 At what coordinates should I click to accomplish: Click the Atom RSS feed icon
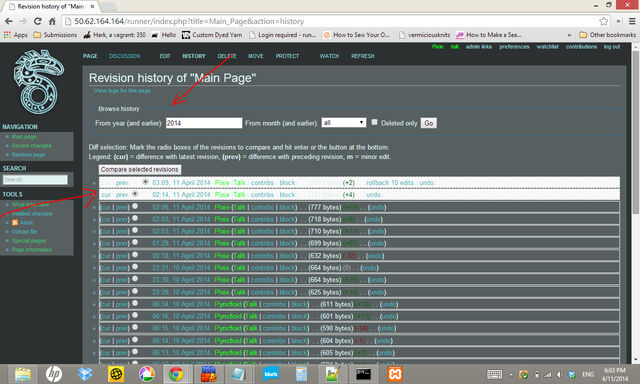click(x=15, y=222)
